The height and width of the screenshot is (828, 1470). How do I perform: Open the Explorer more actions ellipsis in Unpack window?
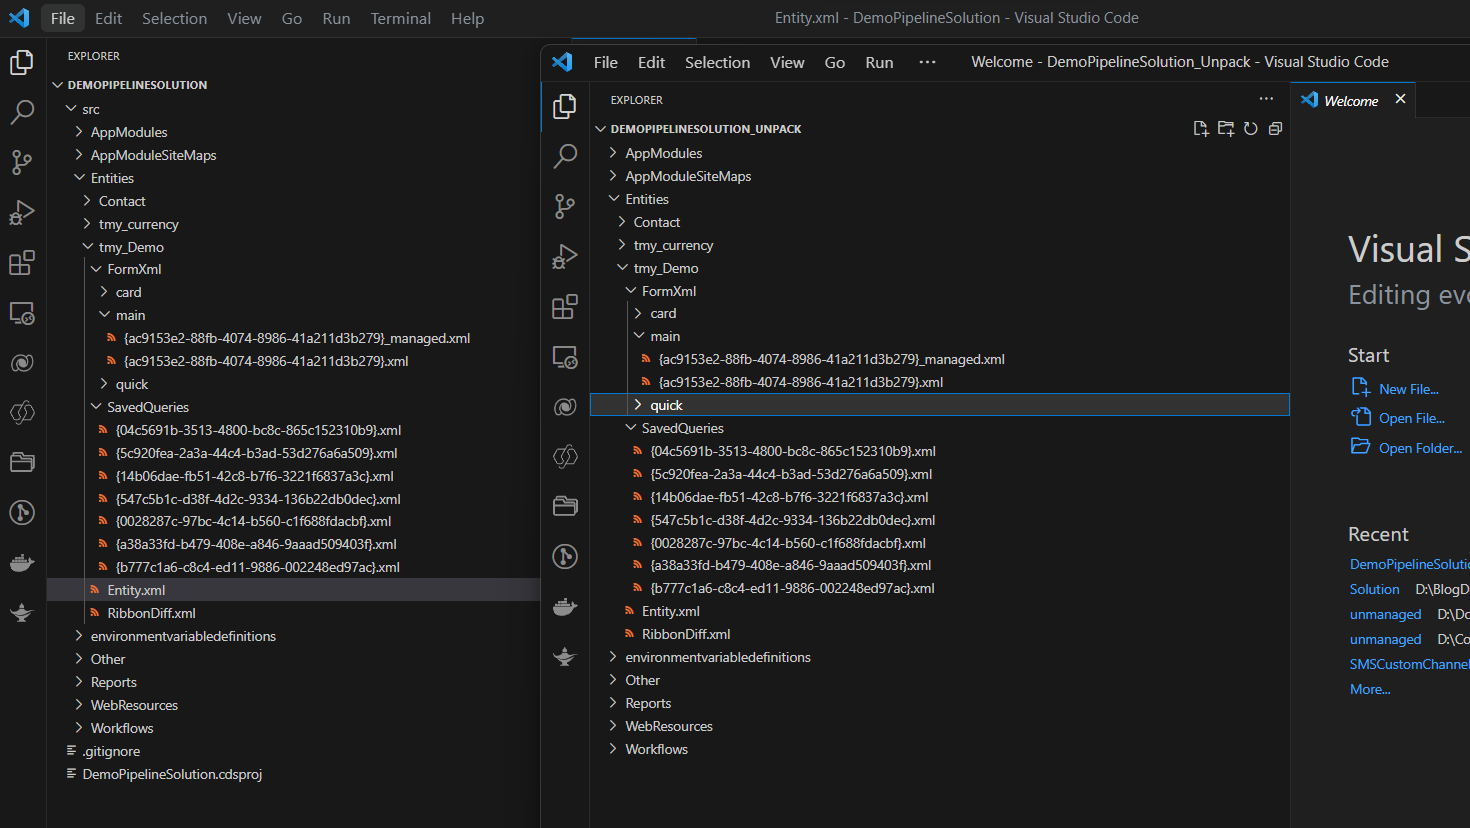pos(1266,99)
